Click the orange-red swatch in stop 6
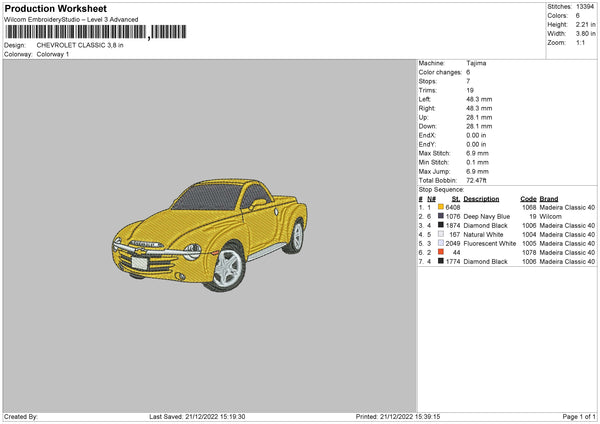Image resolution: width=600 pixels, height=424 pixels. click(440, 253)
